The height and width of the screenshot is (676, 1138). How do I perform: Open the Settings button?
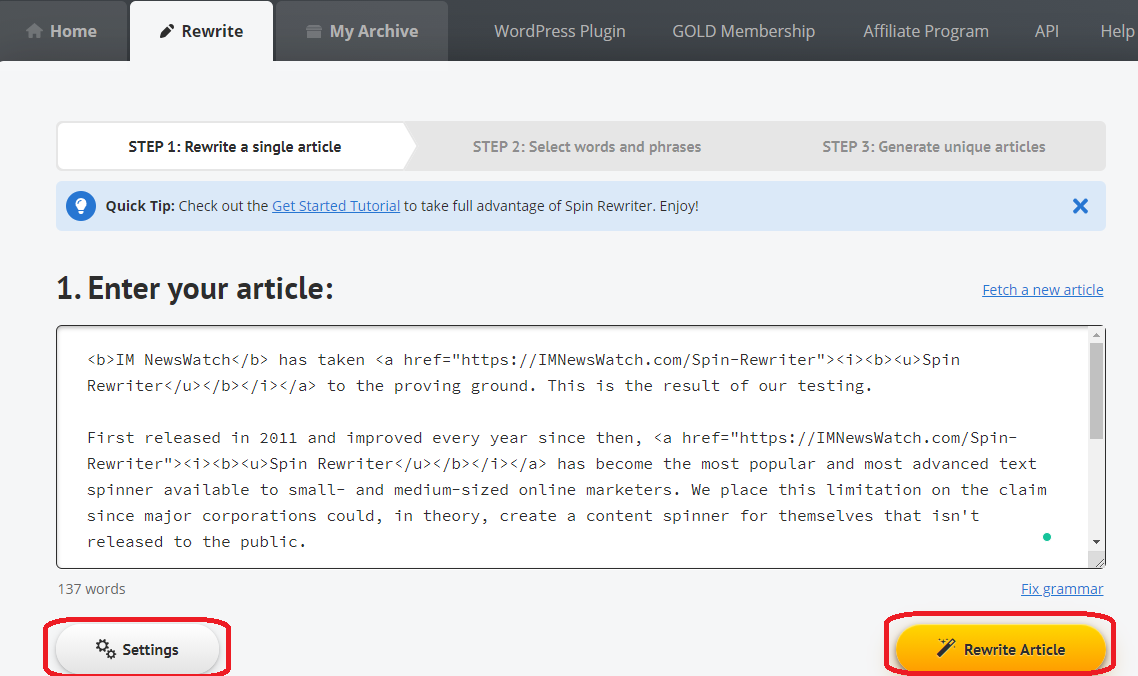pos(137,648)
